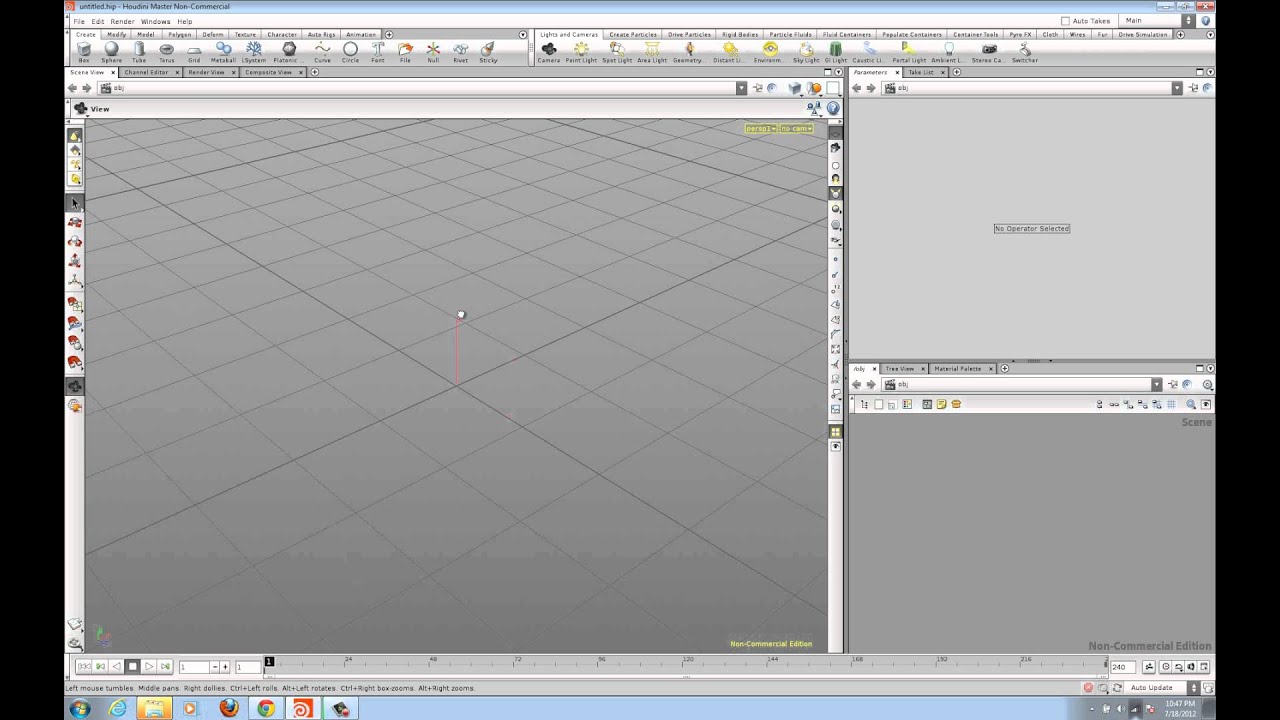Open the Polygon shelf tab
The height and width of the screenshot is (720, 1280).
[x=179, y=34]
